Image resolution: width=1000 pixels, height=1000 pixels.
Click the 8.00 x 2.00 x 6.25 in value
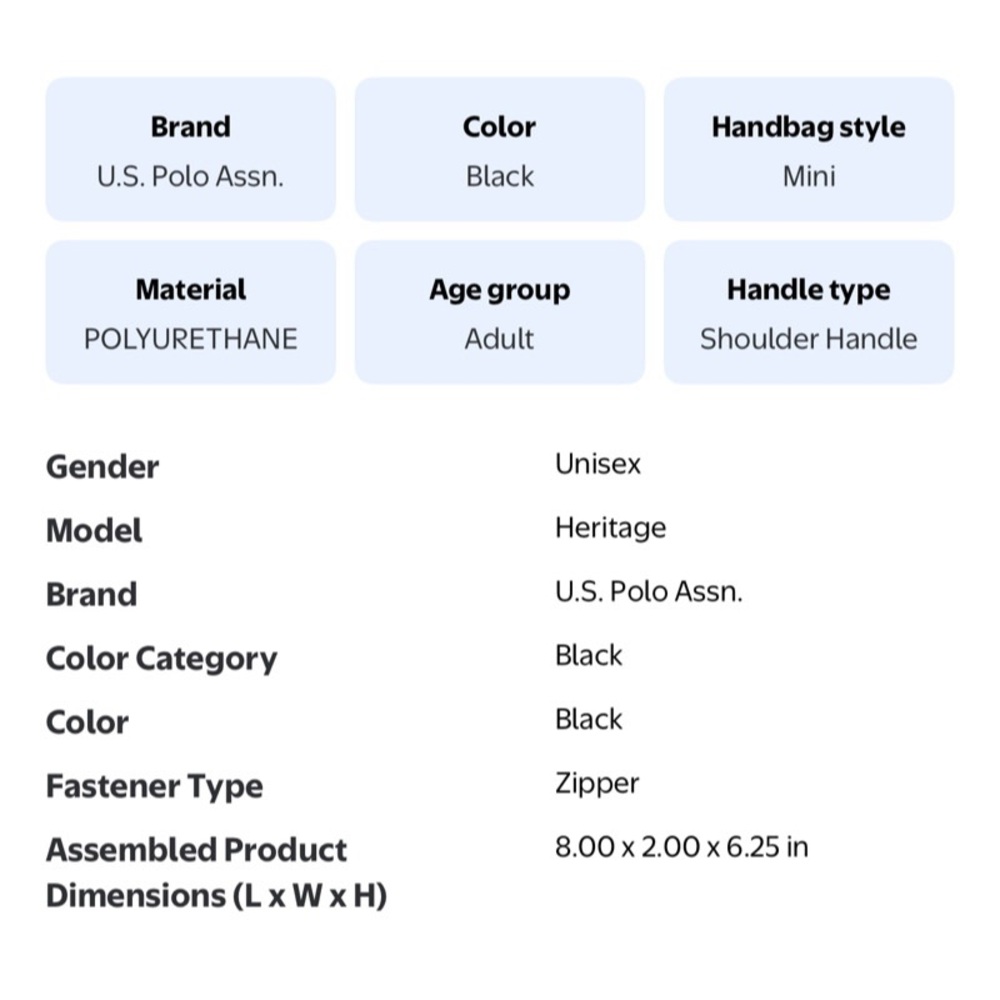[x=681, y=848]
